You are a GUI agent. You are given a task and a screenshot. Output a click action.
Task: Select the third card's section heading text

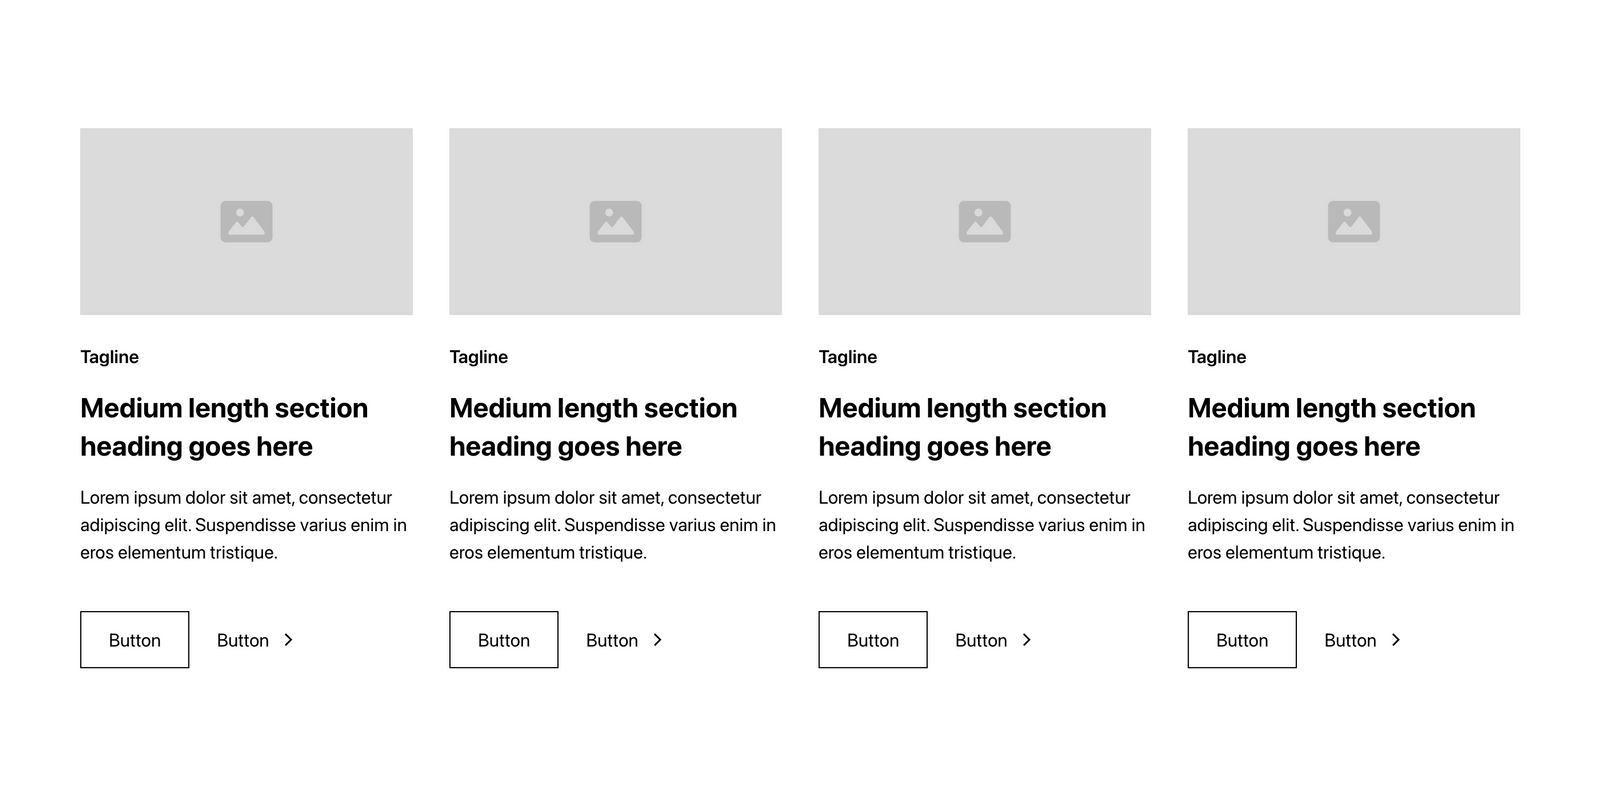(x=962, y=427)
